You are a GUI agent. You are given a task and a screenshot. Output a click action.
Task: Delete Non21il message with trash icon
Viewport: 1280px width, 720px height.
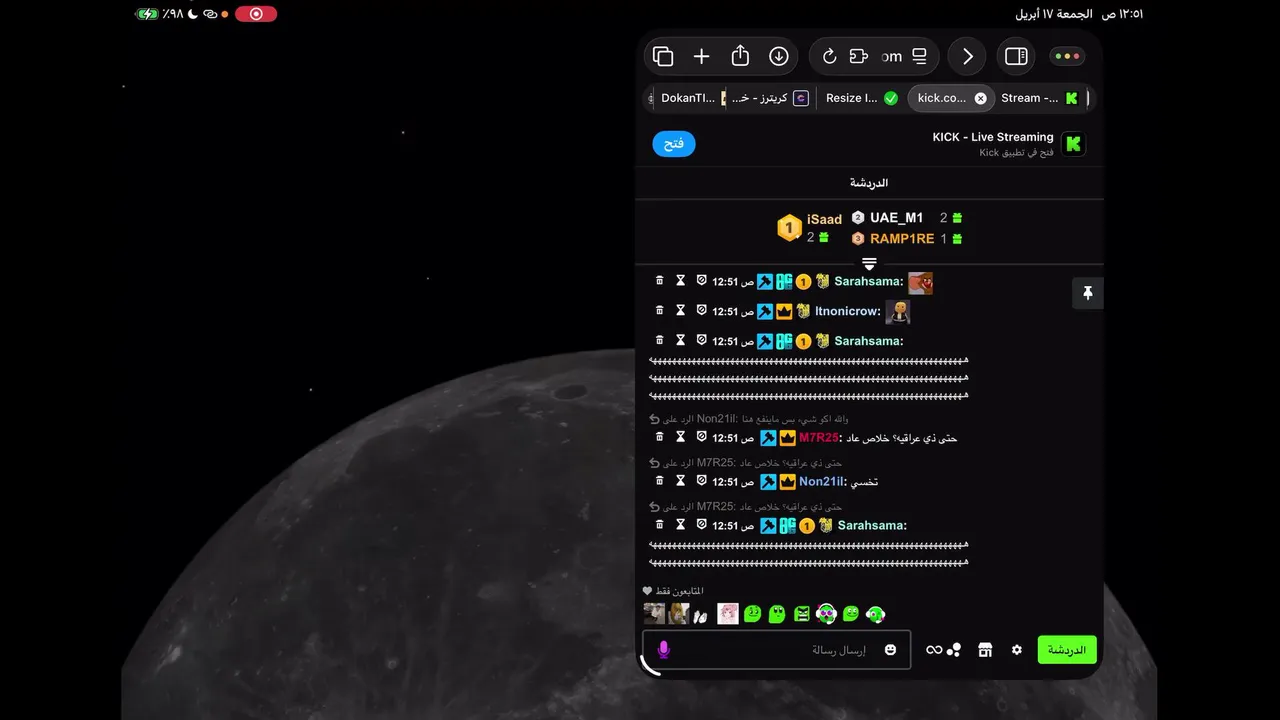(x=659, y=481)
